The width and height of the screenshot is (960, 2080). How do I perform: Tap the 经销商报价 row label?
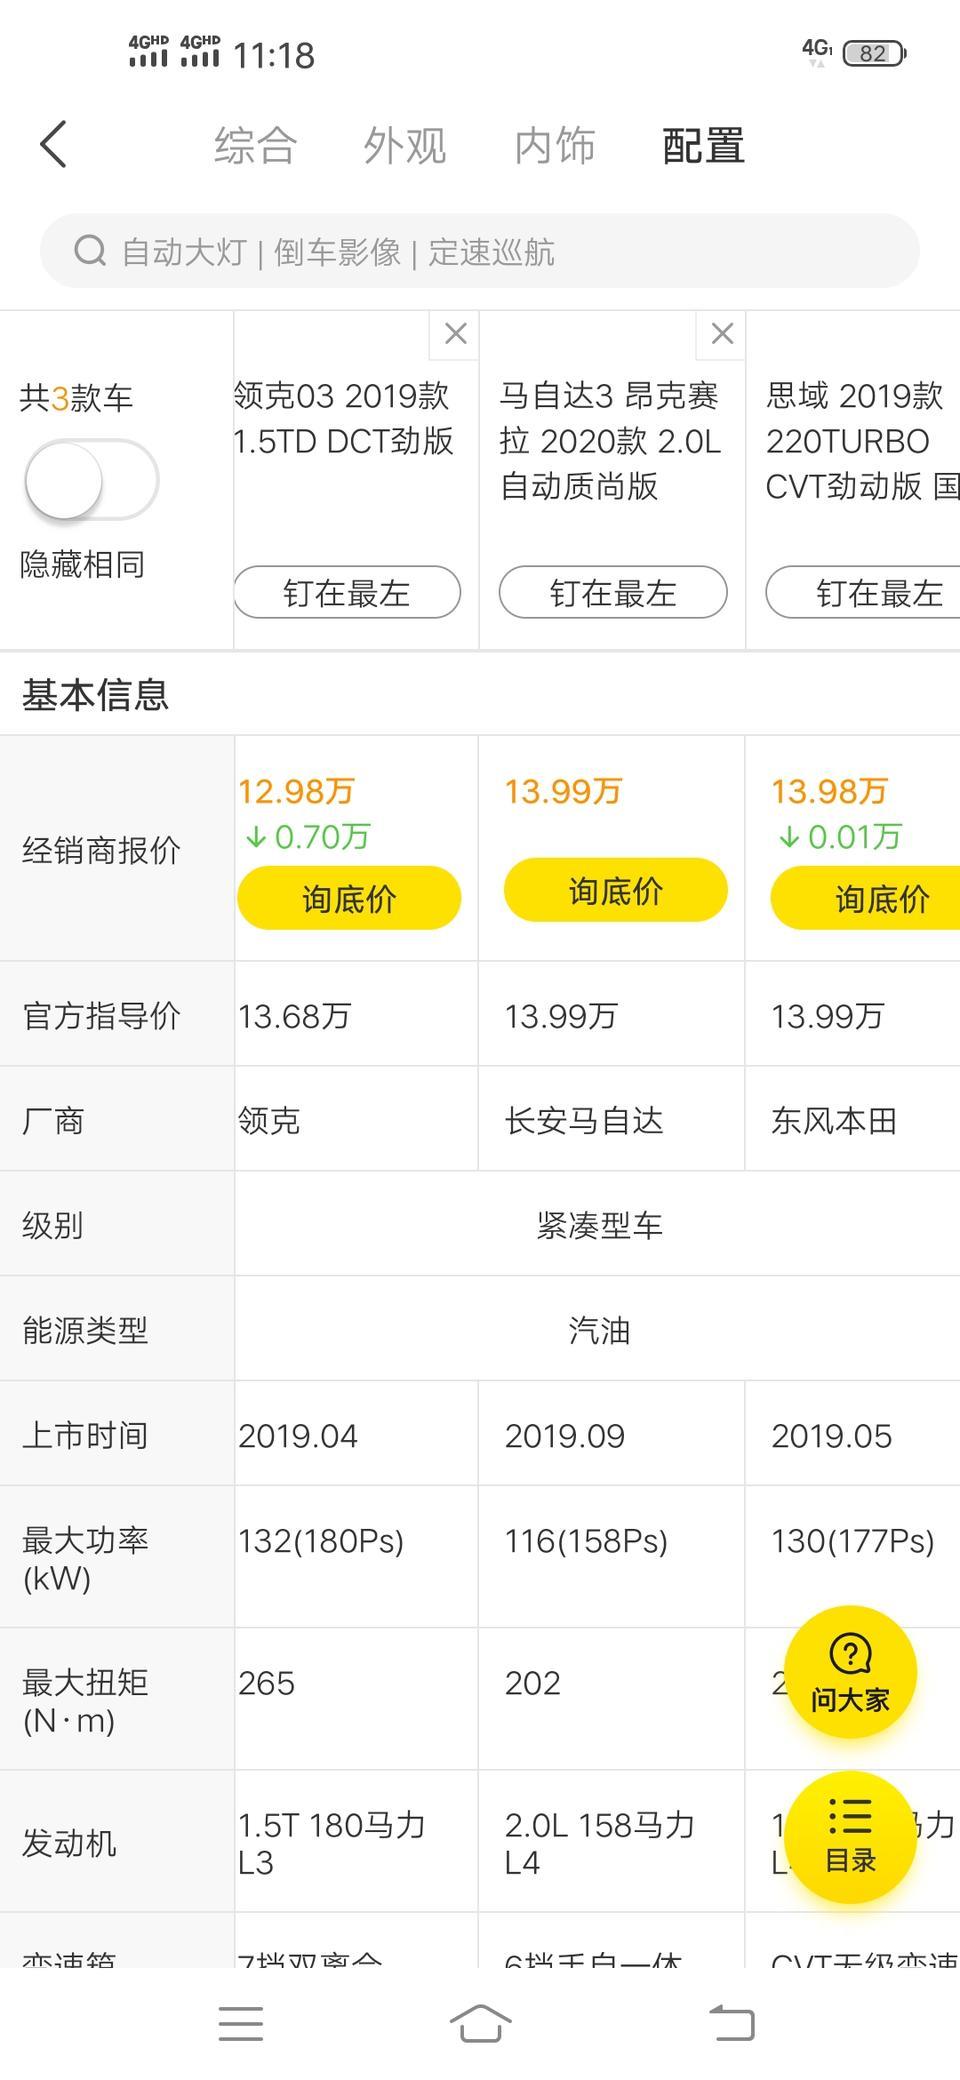pos(101,850)
